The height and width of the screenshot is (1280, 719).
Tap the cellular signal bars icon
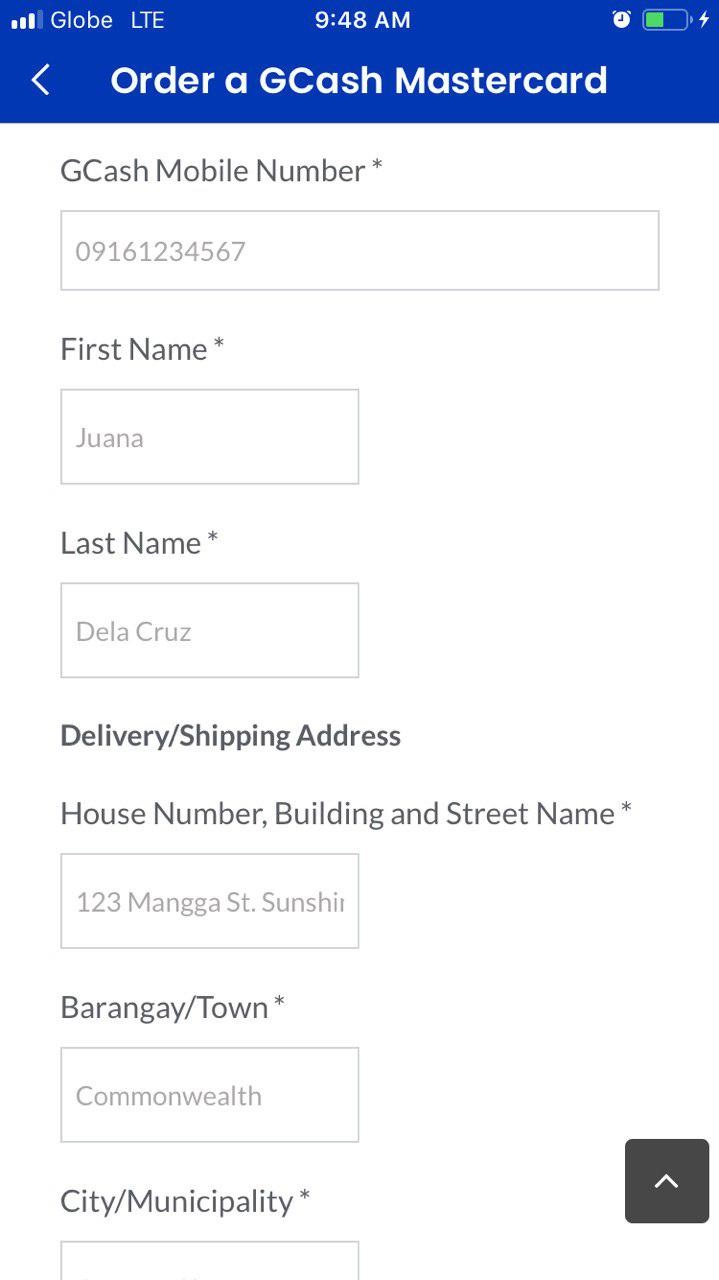pyautogui.click(x=27, y=20)
